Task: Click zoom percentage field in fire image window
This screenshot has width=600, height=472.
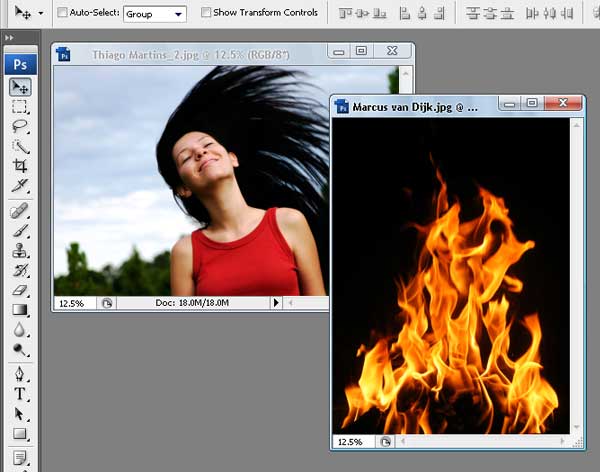Action: click(x=351, y=441)
